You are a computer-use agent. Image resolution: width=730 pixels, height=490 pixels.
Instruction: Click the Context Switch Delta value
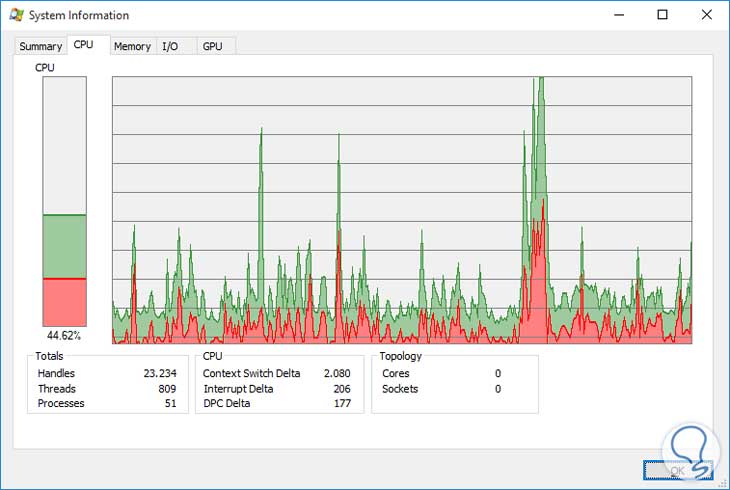pyautogui.click(x=337, y=373)
